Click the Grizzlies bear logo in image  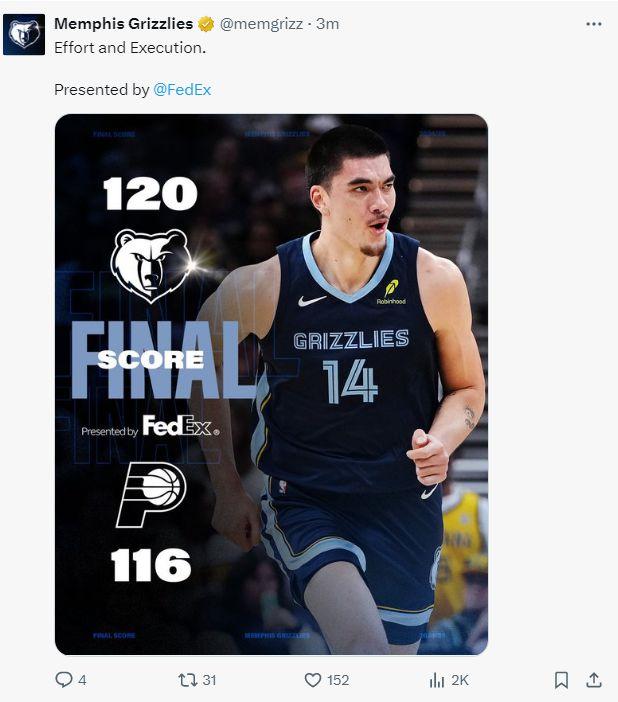pos(151,265)
